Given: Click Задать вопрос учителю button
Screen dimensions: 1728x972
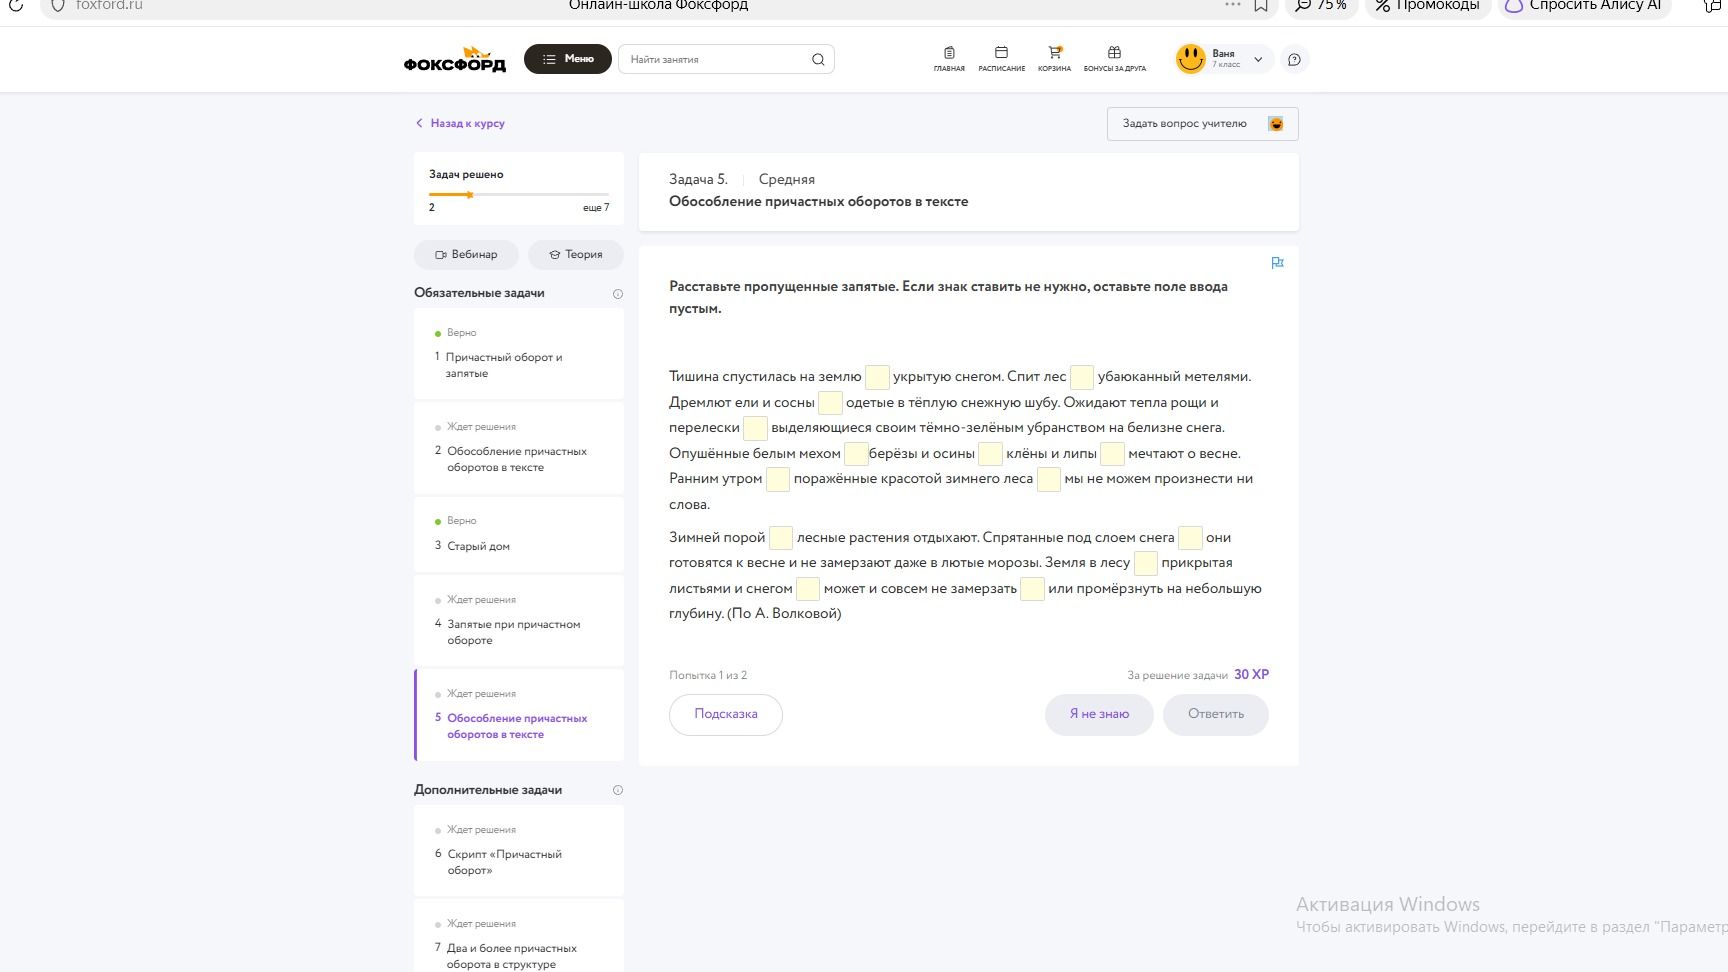Looking at the screenshot, I should pos(1202,124).
